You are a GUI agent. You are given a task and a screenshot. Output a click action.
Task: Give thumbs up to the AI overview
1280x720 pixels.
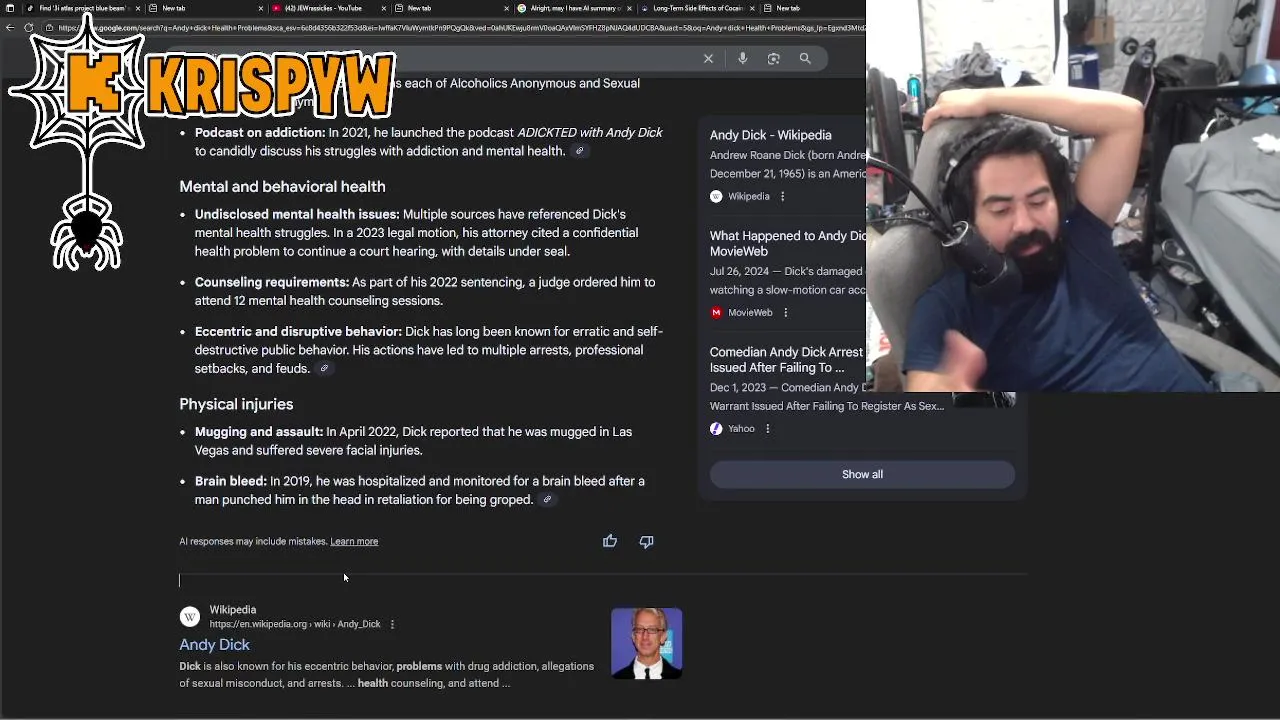point(610,541)
